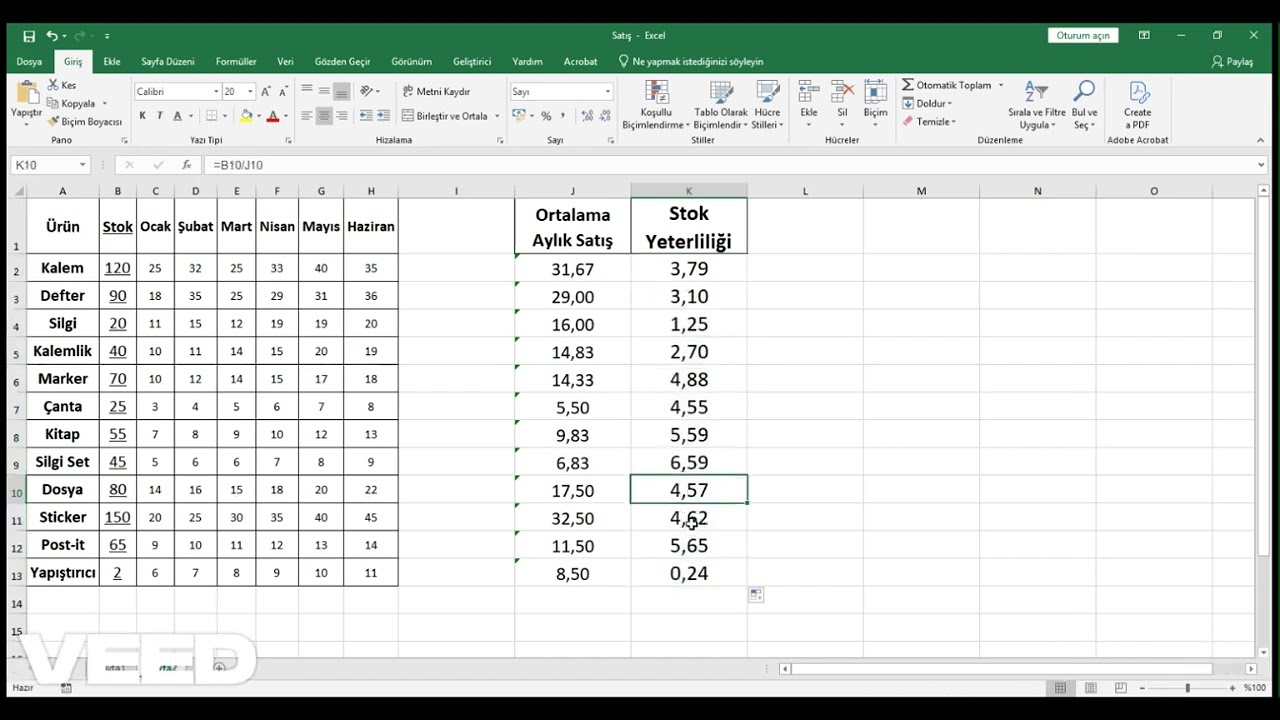Click Otomatik Toplam autosum
The height and width of the screenshot is (720, 1280).
pyautogui.click(x=946, y=85)
